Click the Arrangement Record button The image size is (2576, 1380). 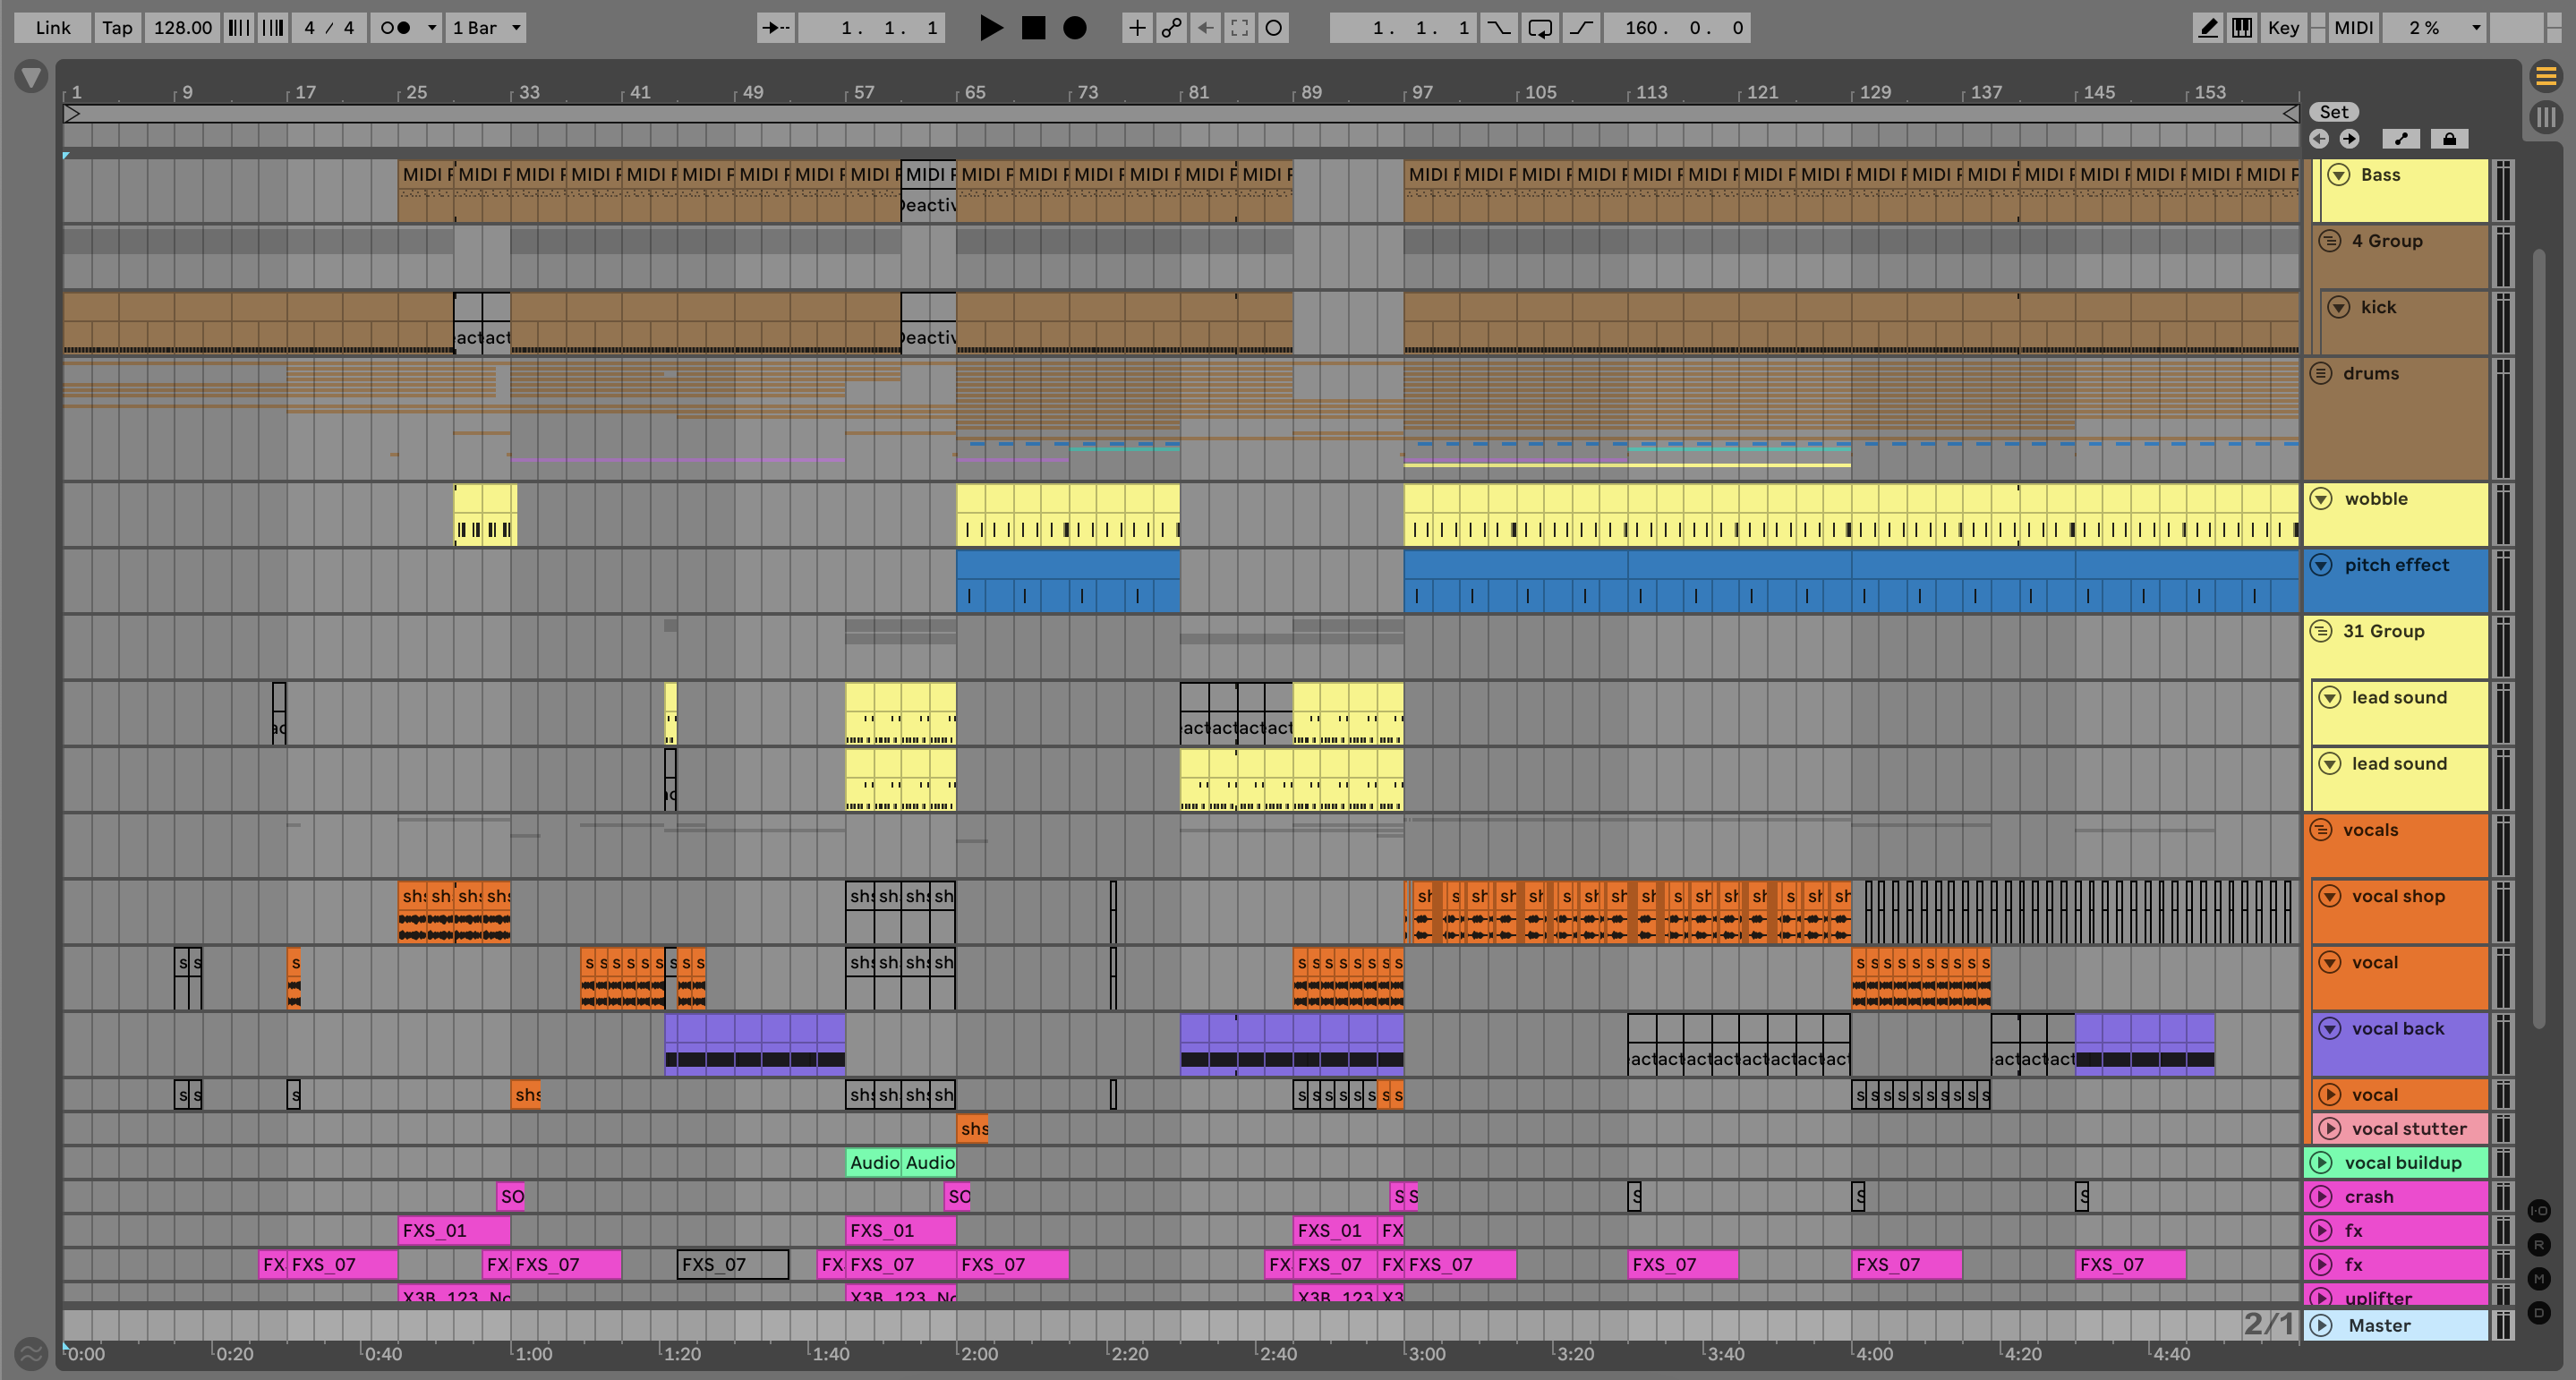click(1074, 28)
